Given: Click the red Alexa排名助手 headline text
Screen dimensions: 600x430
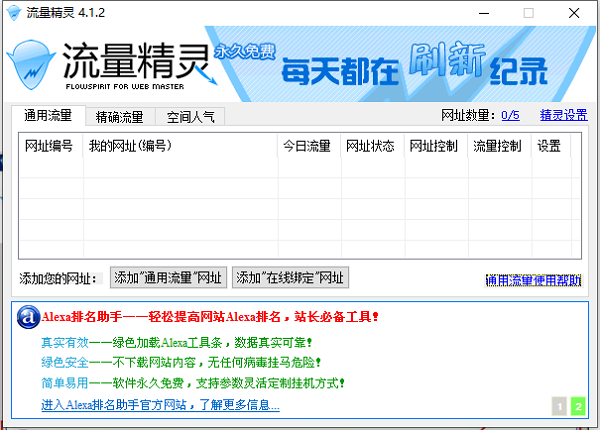Looking at the screenshot, I should (x=210, y=317).
